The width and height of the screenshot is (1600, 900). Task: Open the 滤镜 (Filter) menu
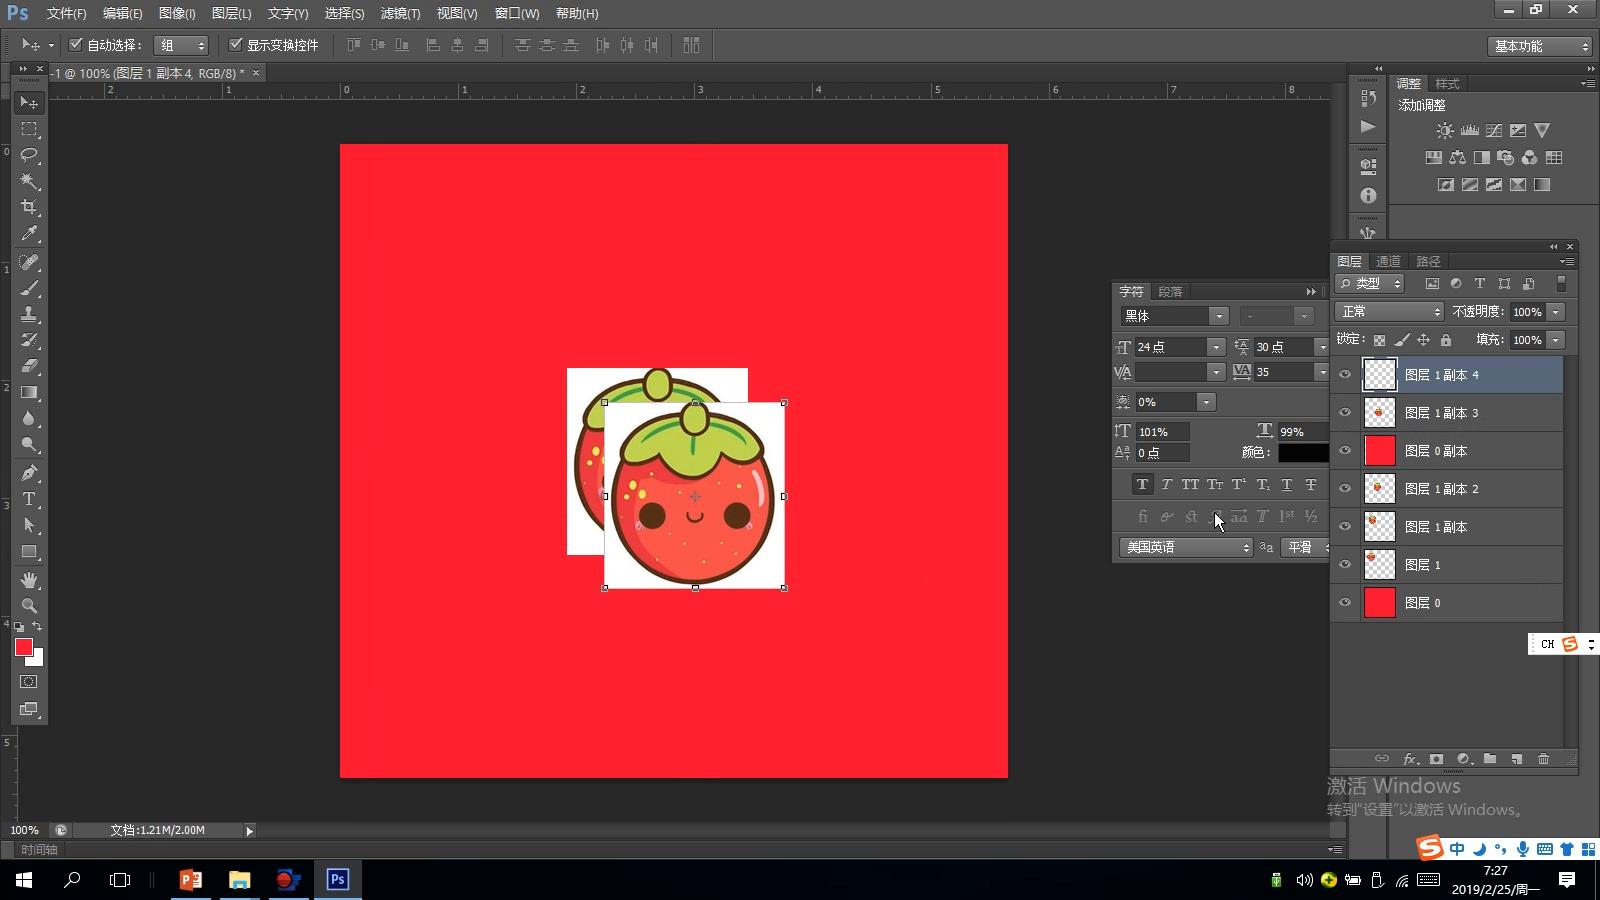[x=400, y=13]
